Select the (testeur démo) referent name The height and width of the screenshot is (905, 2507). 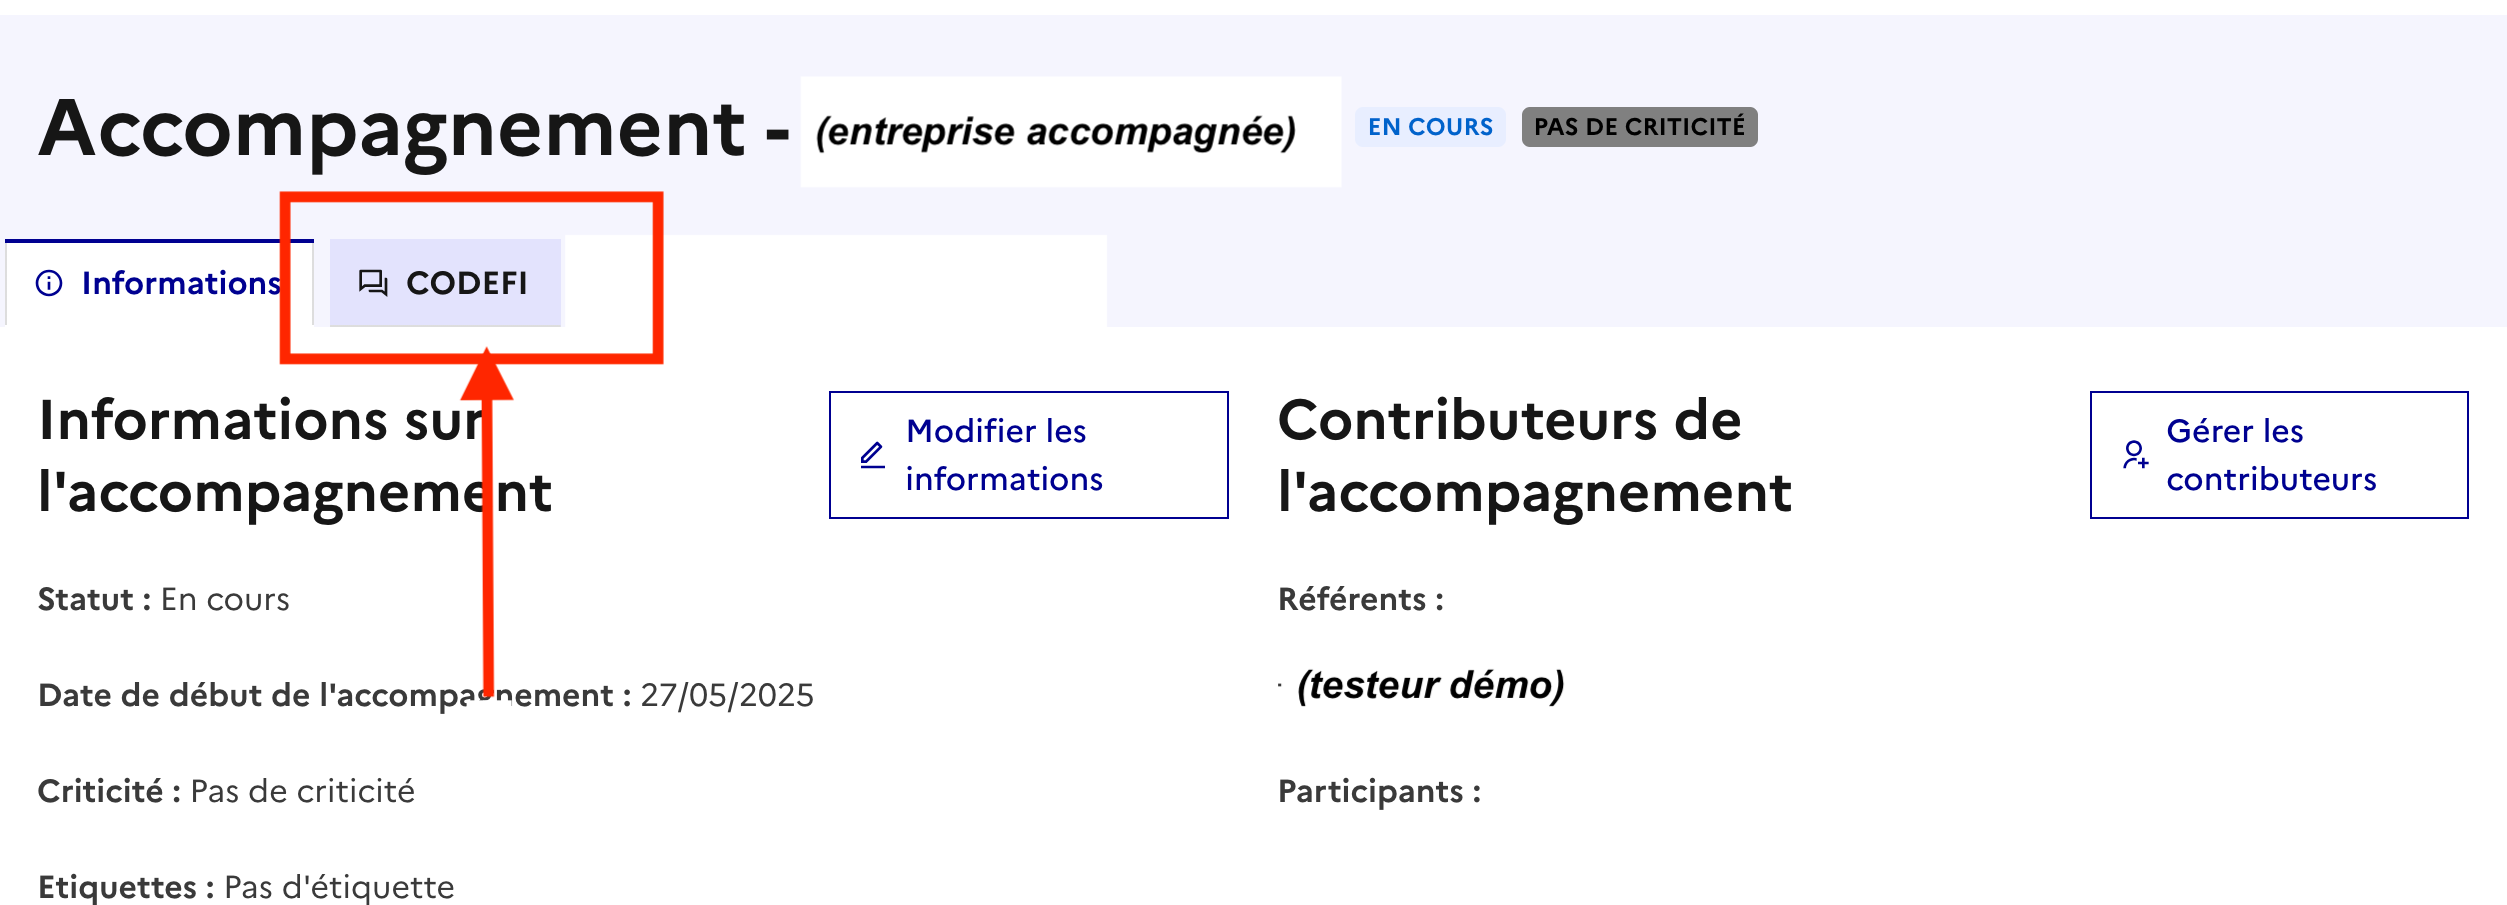(1430, 686)
